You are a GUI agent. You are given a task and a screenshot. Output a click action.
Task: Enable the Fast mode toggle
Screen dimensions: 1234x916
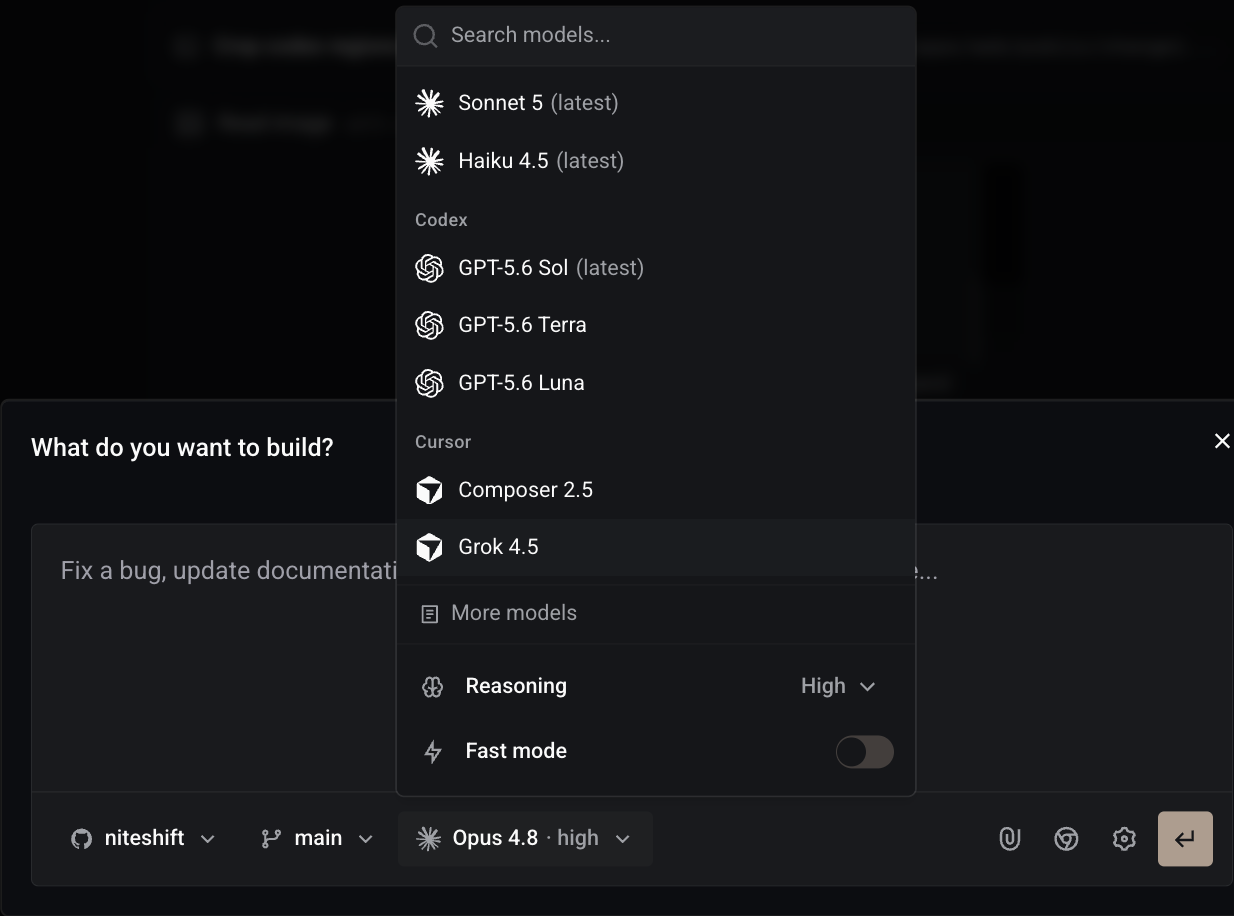(864, 752)
